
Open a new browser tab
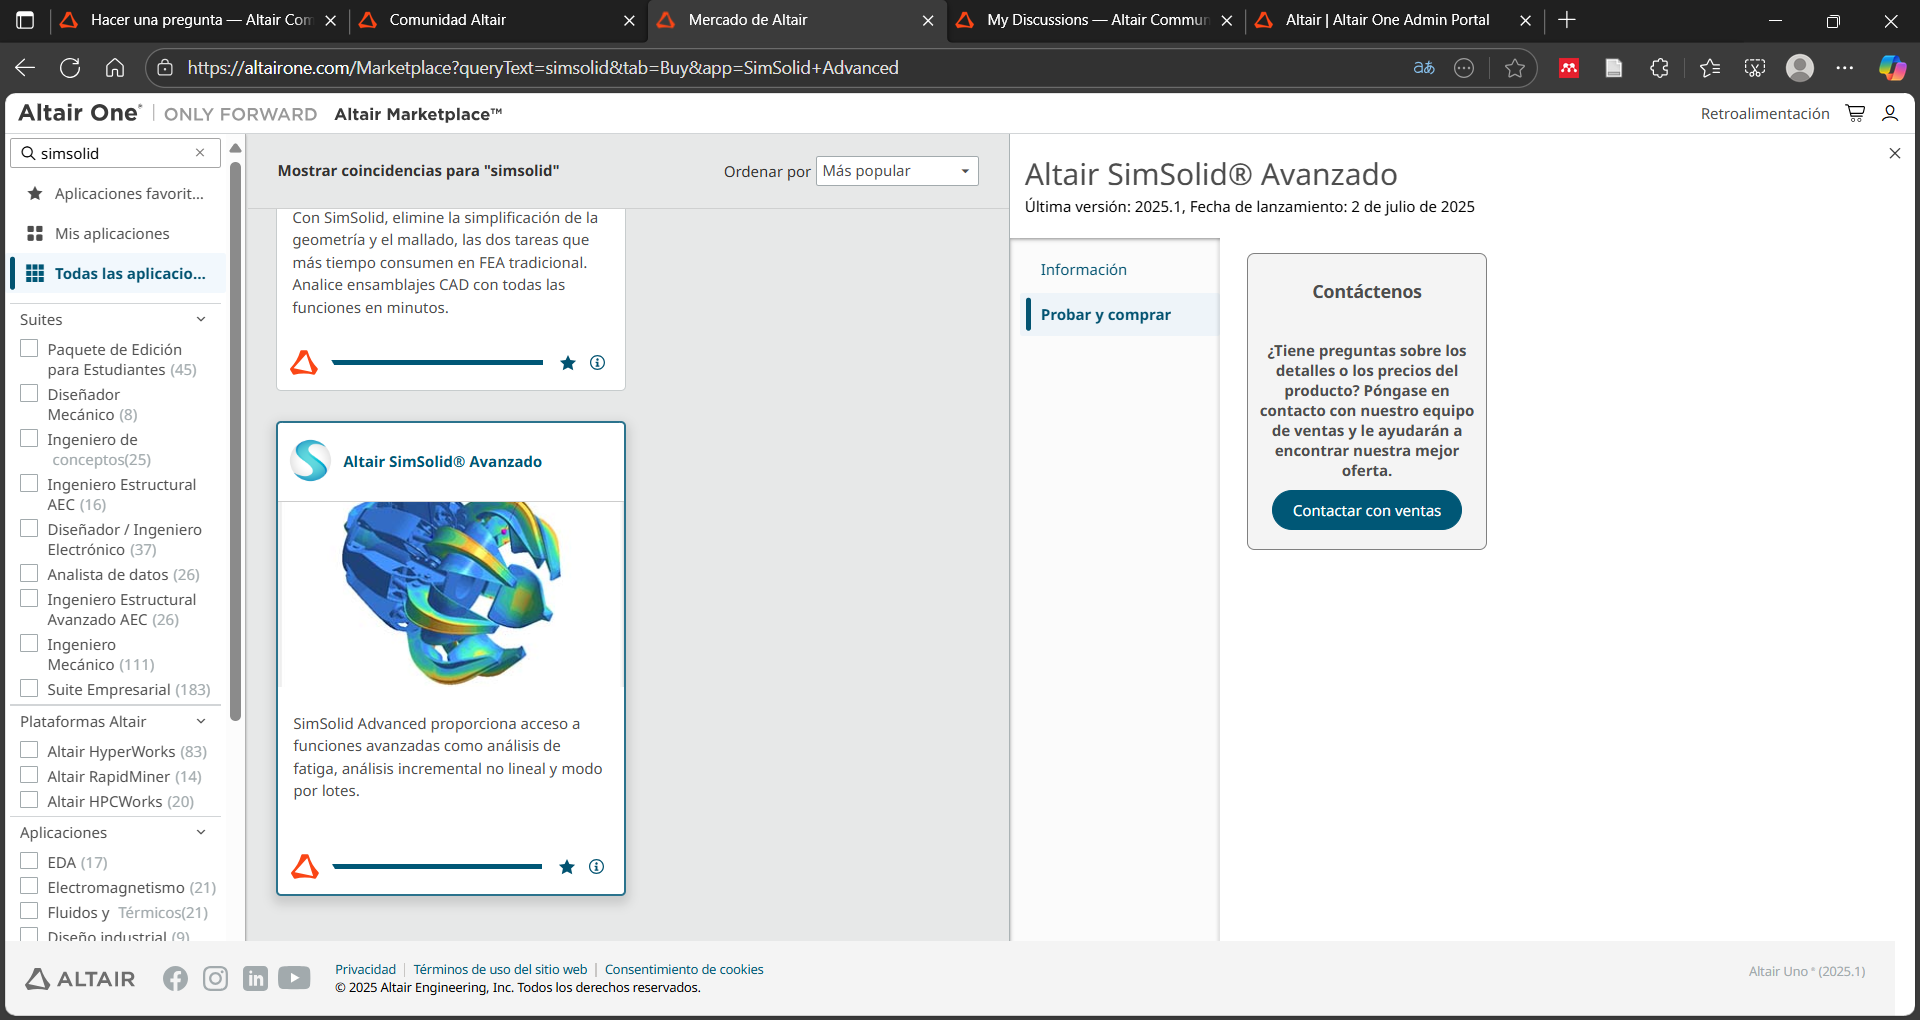[1567, 20]
